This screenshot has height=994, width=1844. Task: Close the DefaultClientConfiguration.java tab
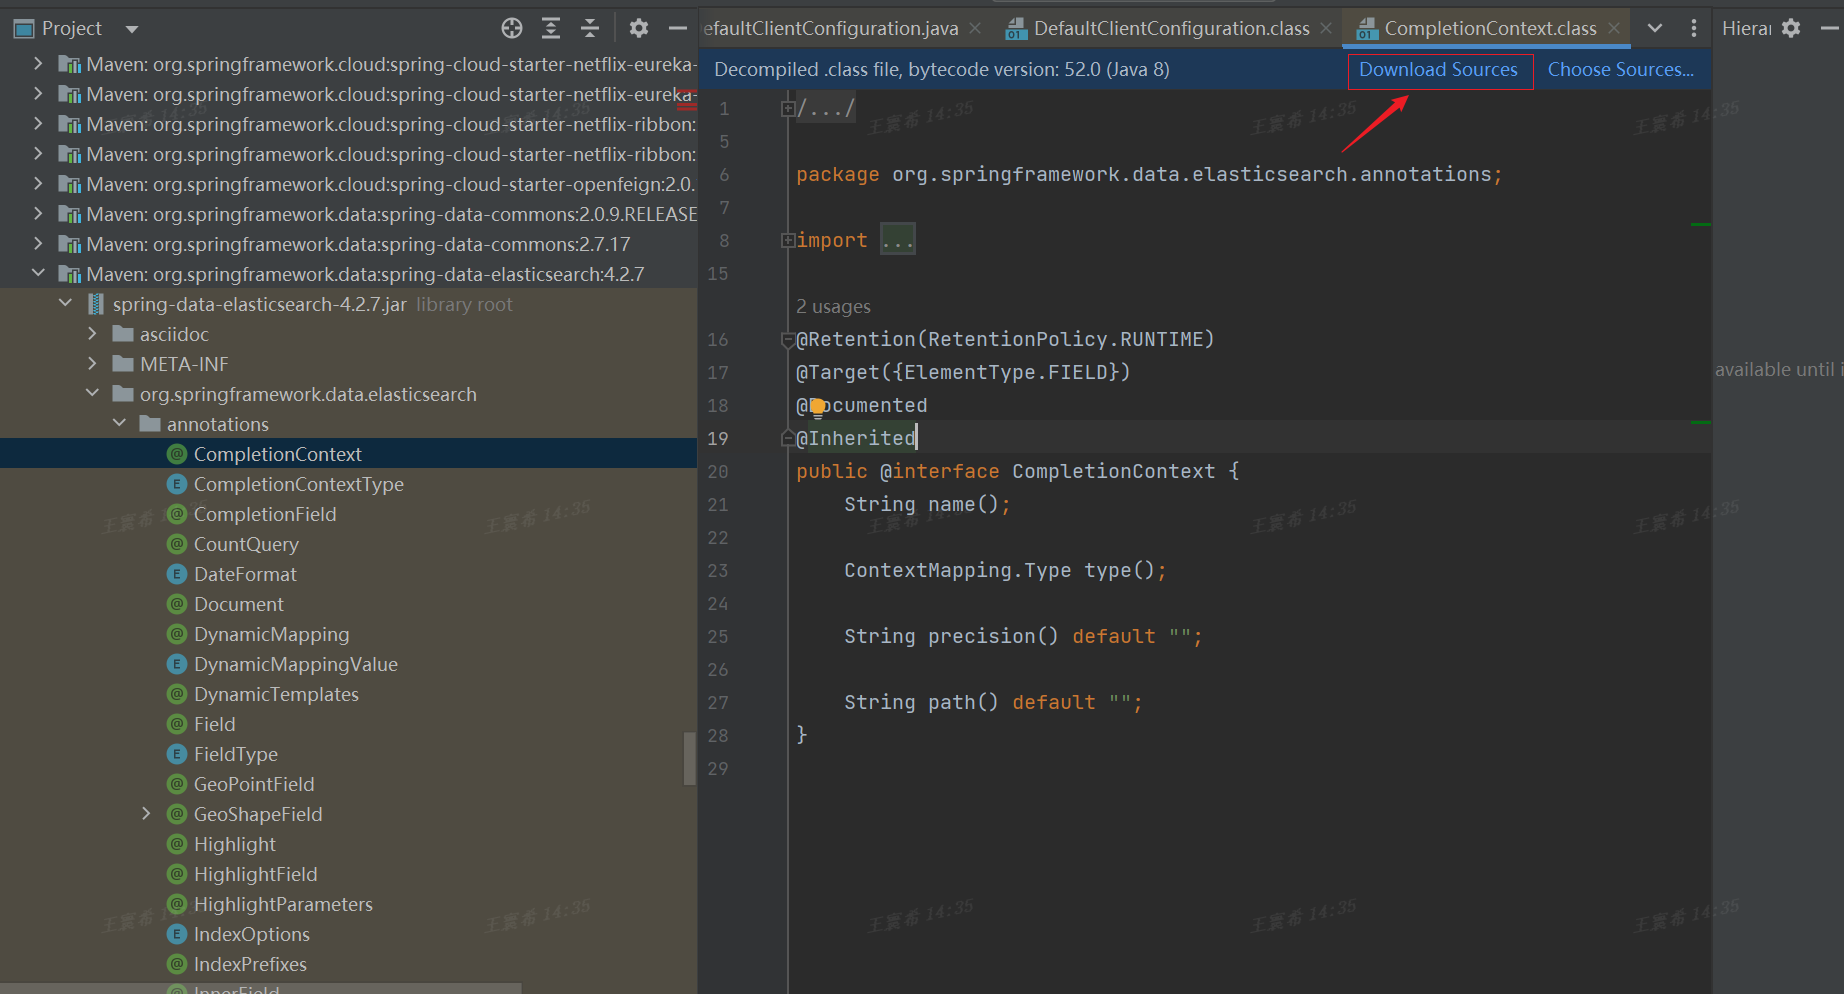[x=975, y=28]
